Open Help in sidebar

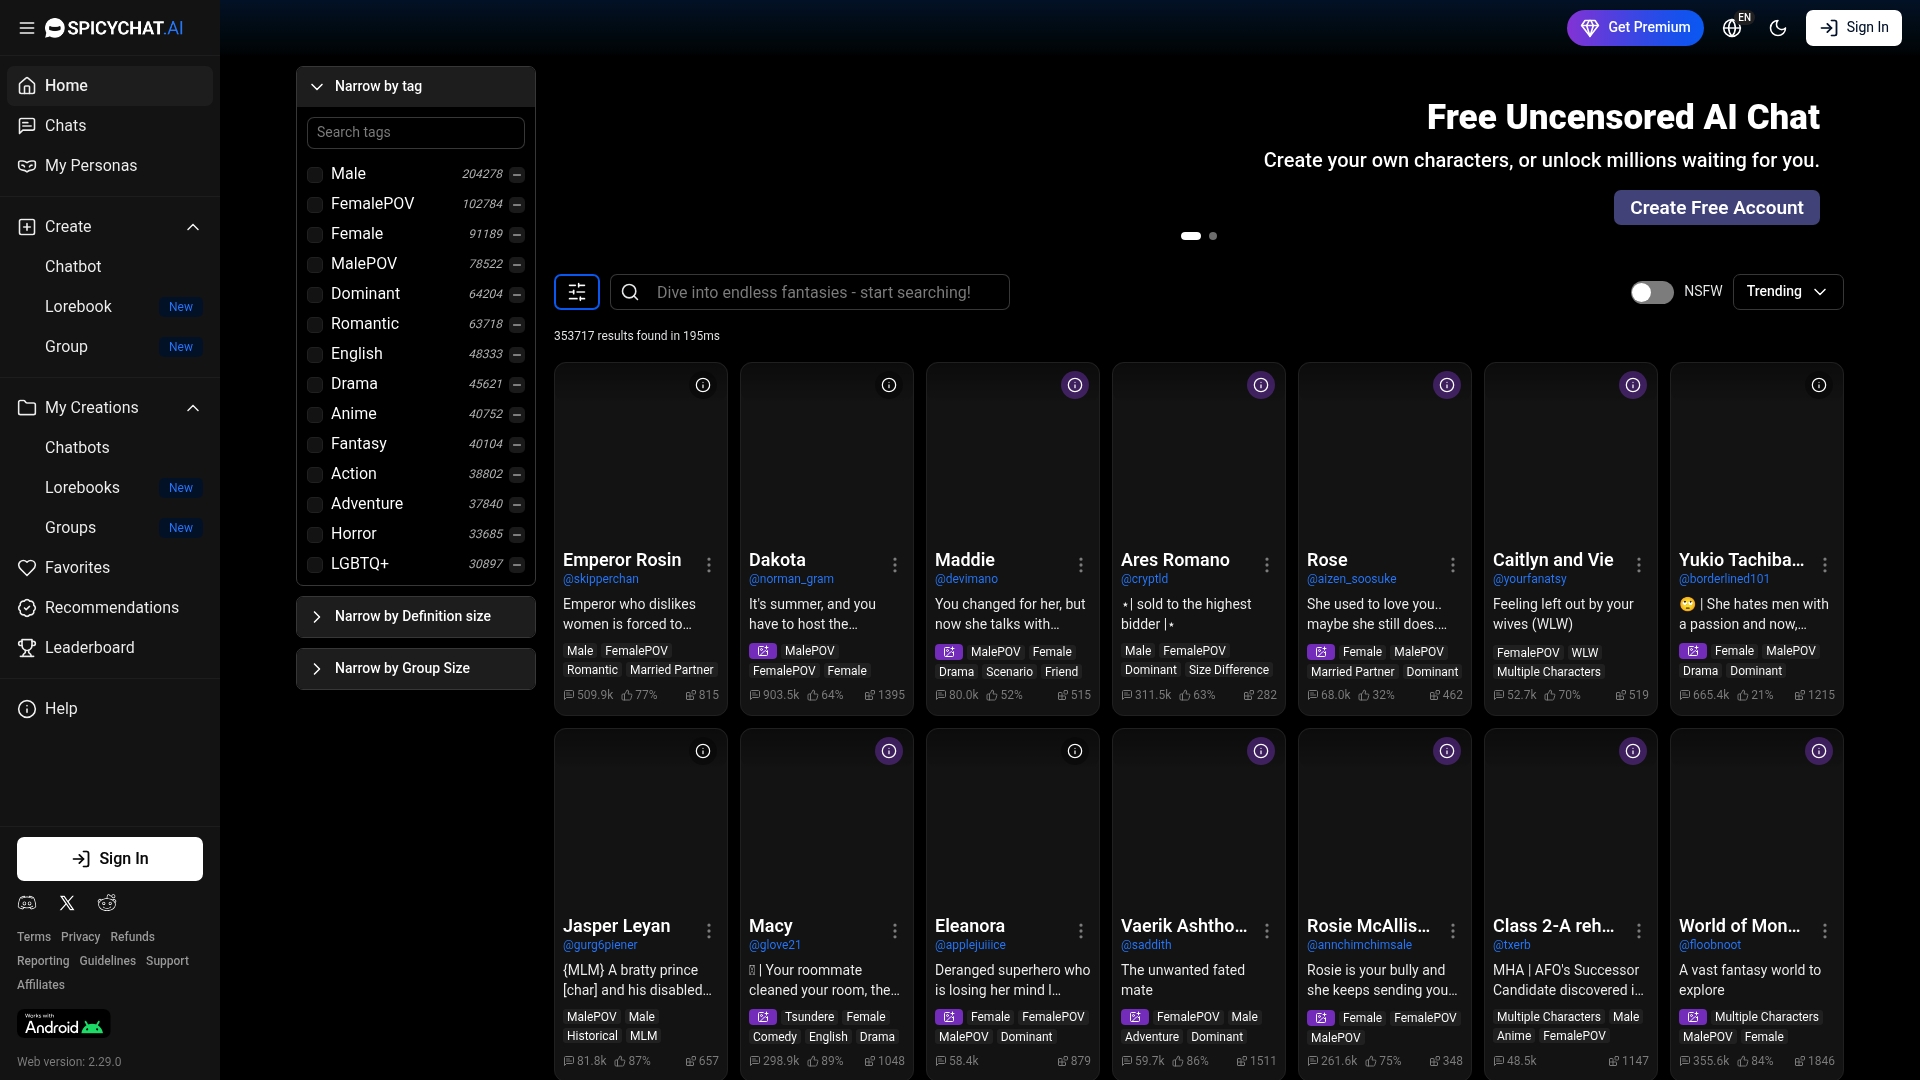coord(110,709)
